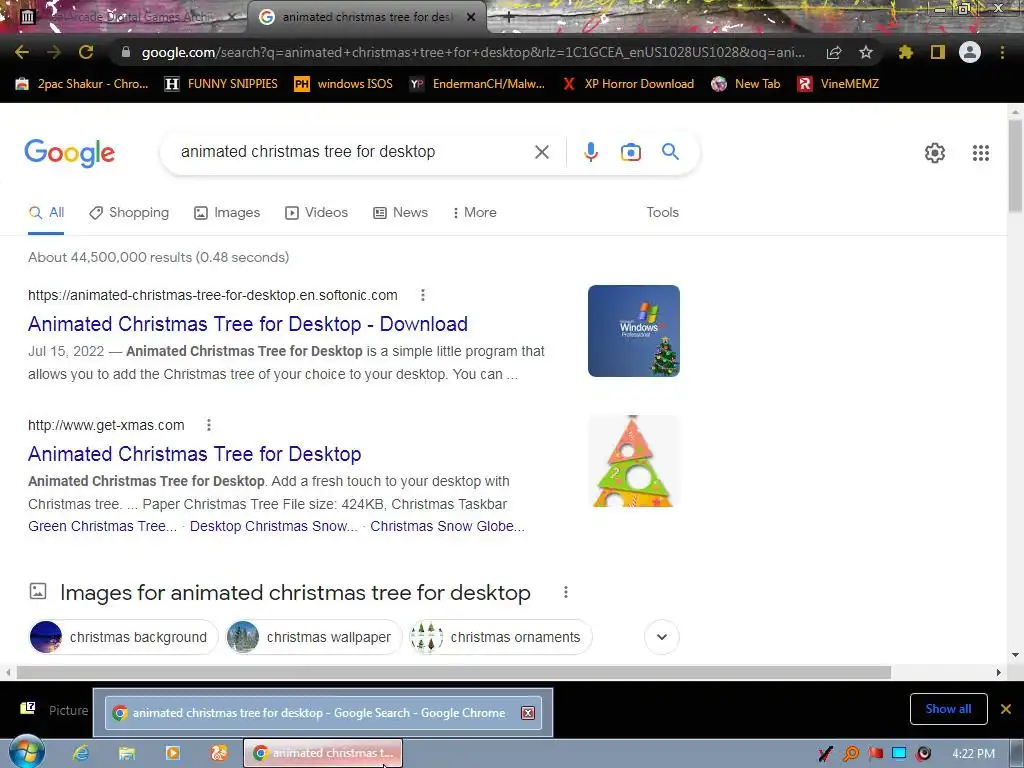Go back to the previous page
Image resolution: width=1024 pixels, height=768 pixels.
(22, 52)
